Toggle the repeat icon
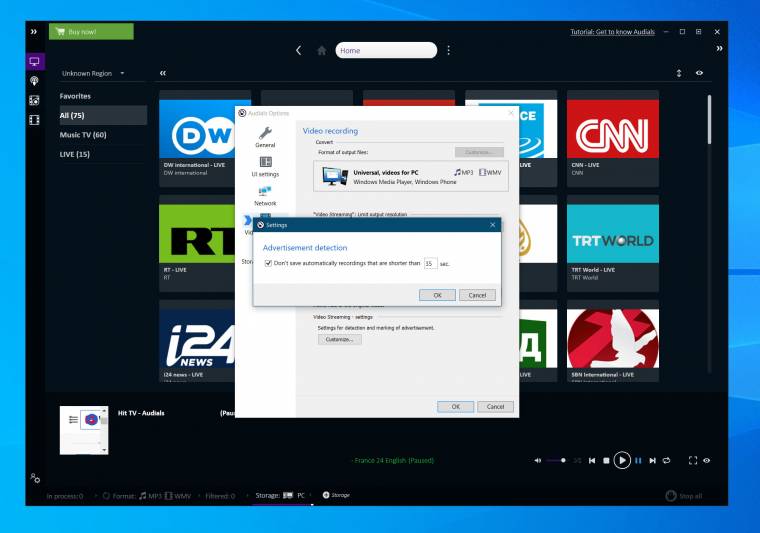The width and height of the screenshot is (760, 533). (666, 460)
